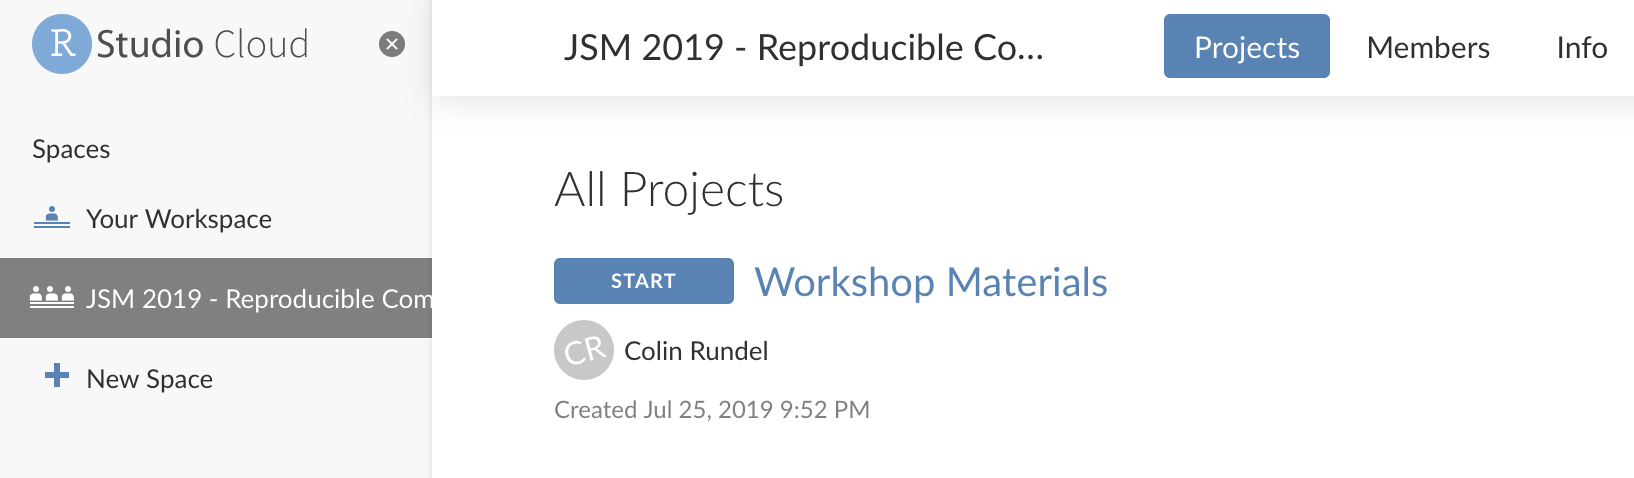Click the Your Workspace desk icon
Viewport: 1634px width, 478px height.
[52, 217]
